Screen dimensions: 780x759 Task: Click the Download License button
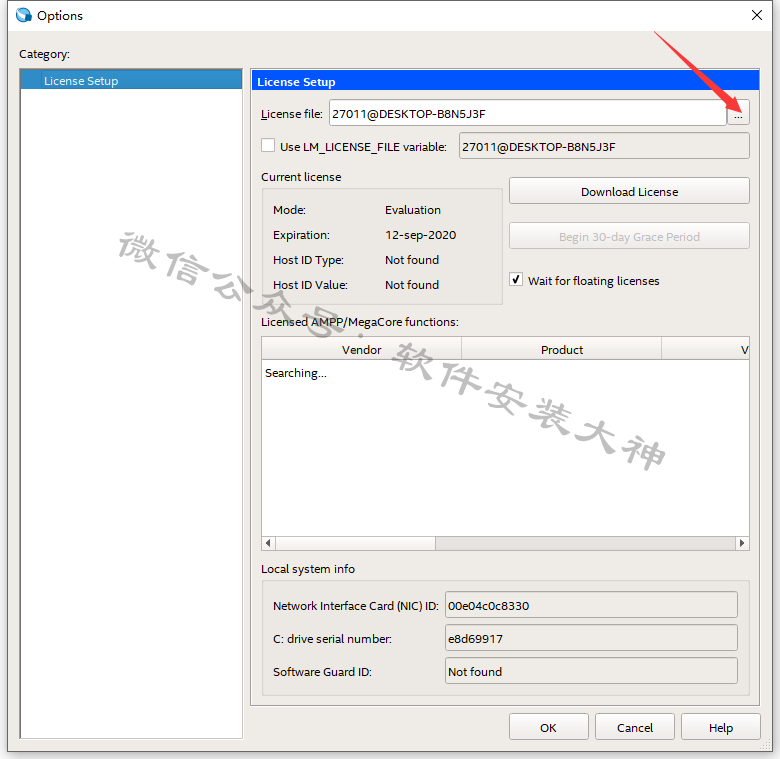pyautogui.click(x=629, y=191)
